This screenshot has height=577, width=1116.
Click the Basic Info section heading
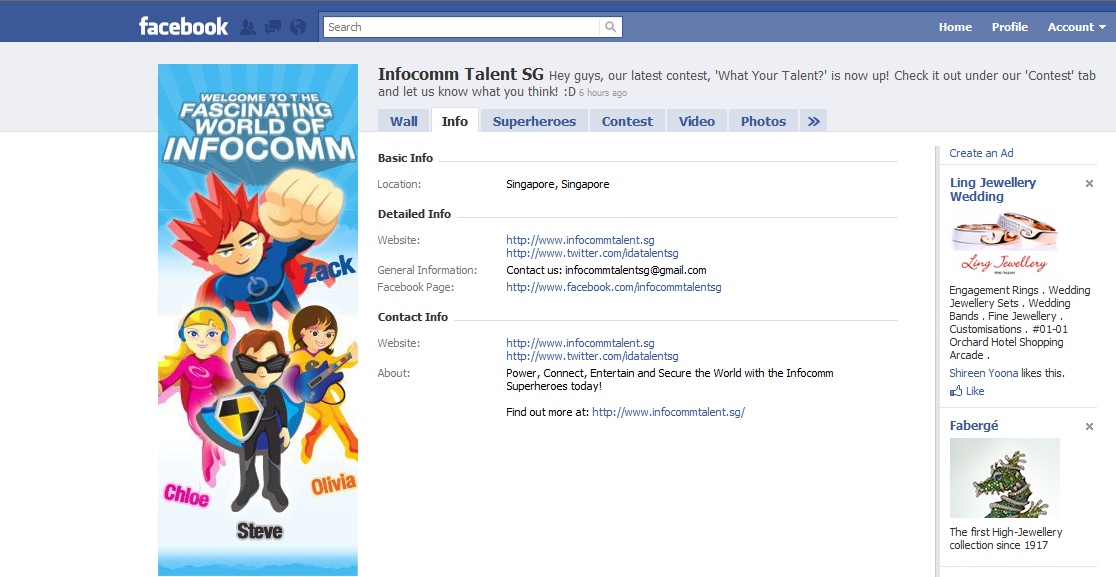coord(405,158)
